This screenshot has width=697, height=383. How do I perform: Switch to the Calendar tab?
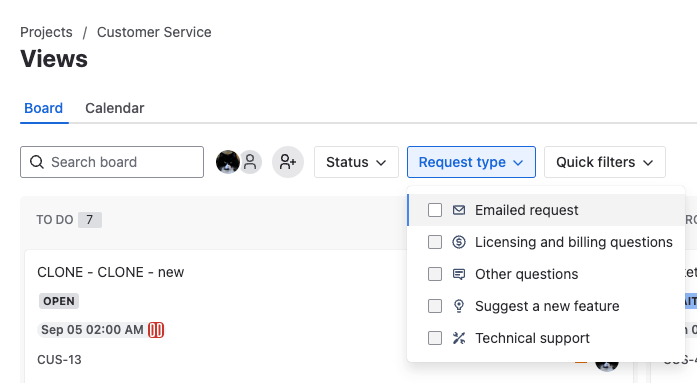pos(115,108)
